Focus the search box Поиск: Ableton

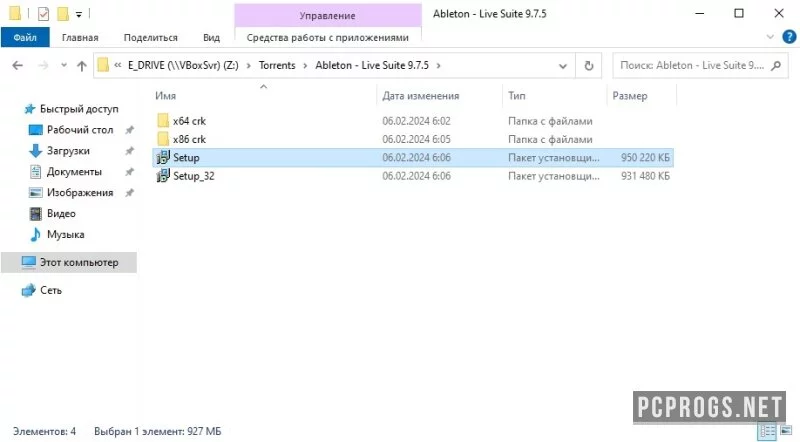pos(691,65)
